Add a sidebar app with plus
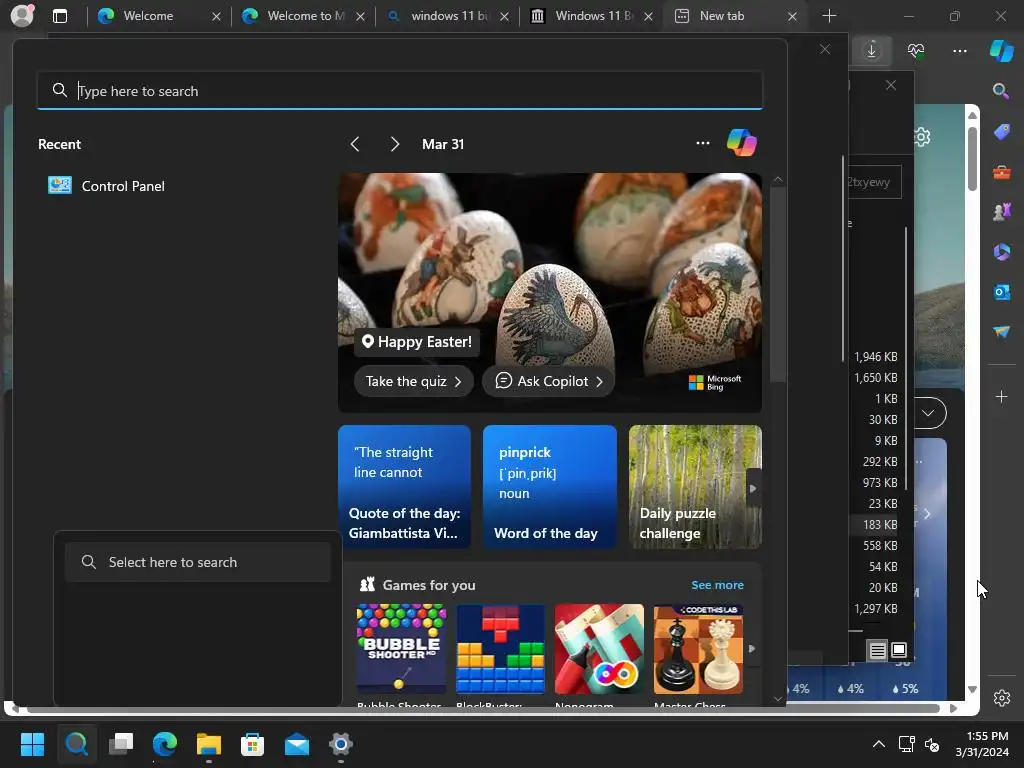This screenshot has height=768, width=1024. [x=1001, y=396]
